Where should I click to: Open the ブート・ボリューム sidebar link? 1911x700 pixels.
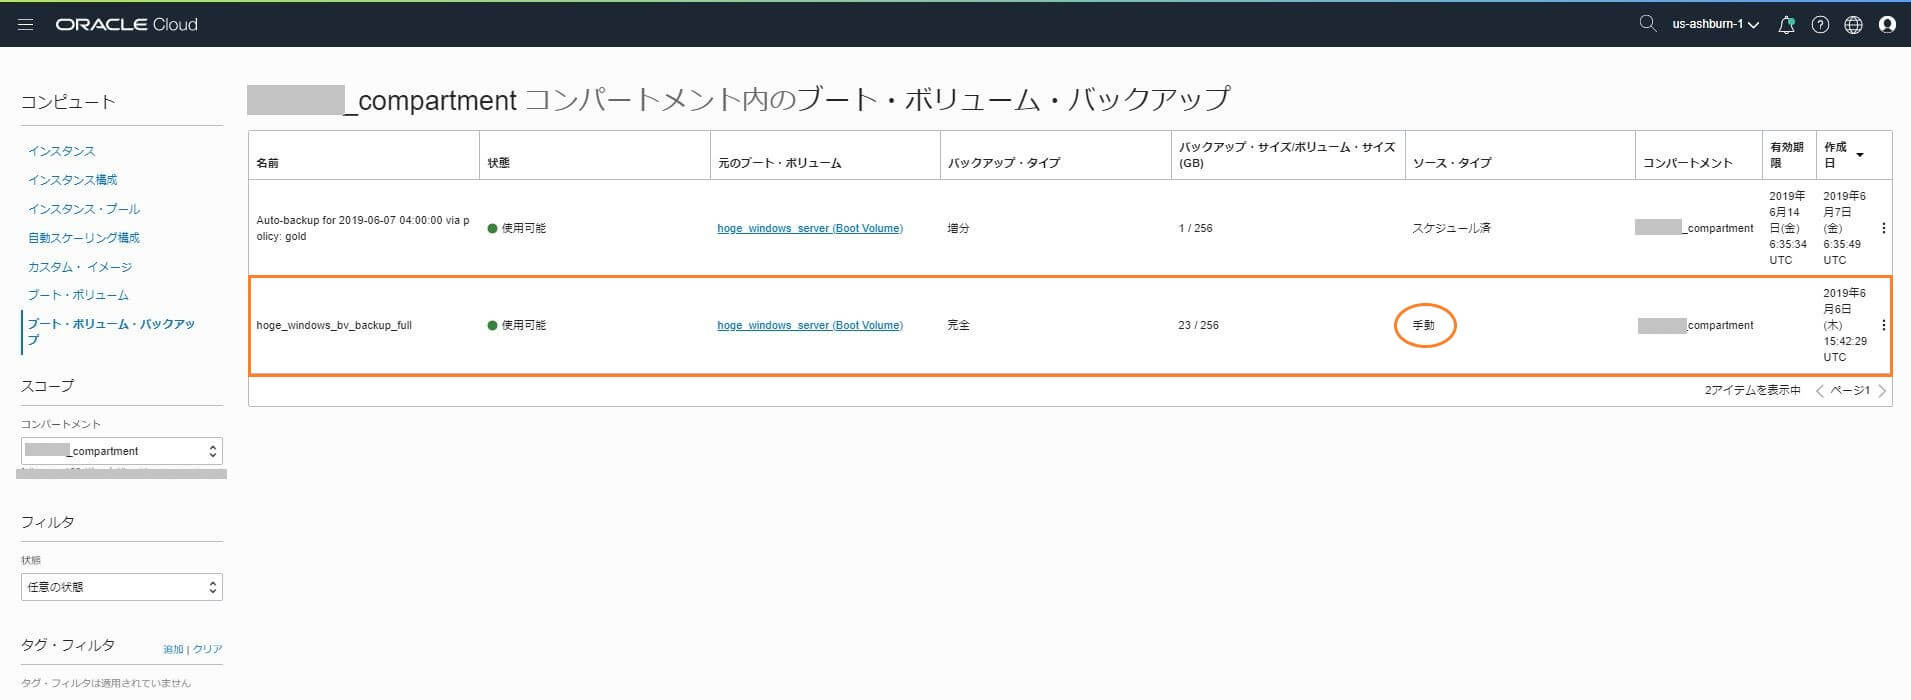click(x=78, y=295)
